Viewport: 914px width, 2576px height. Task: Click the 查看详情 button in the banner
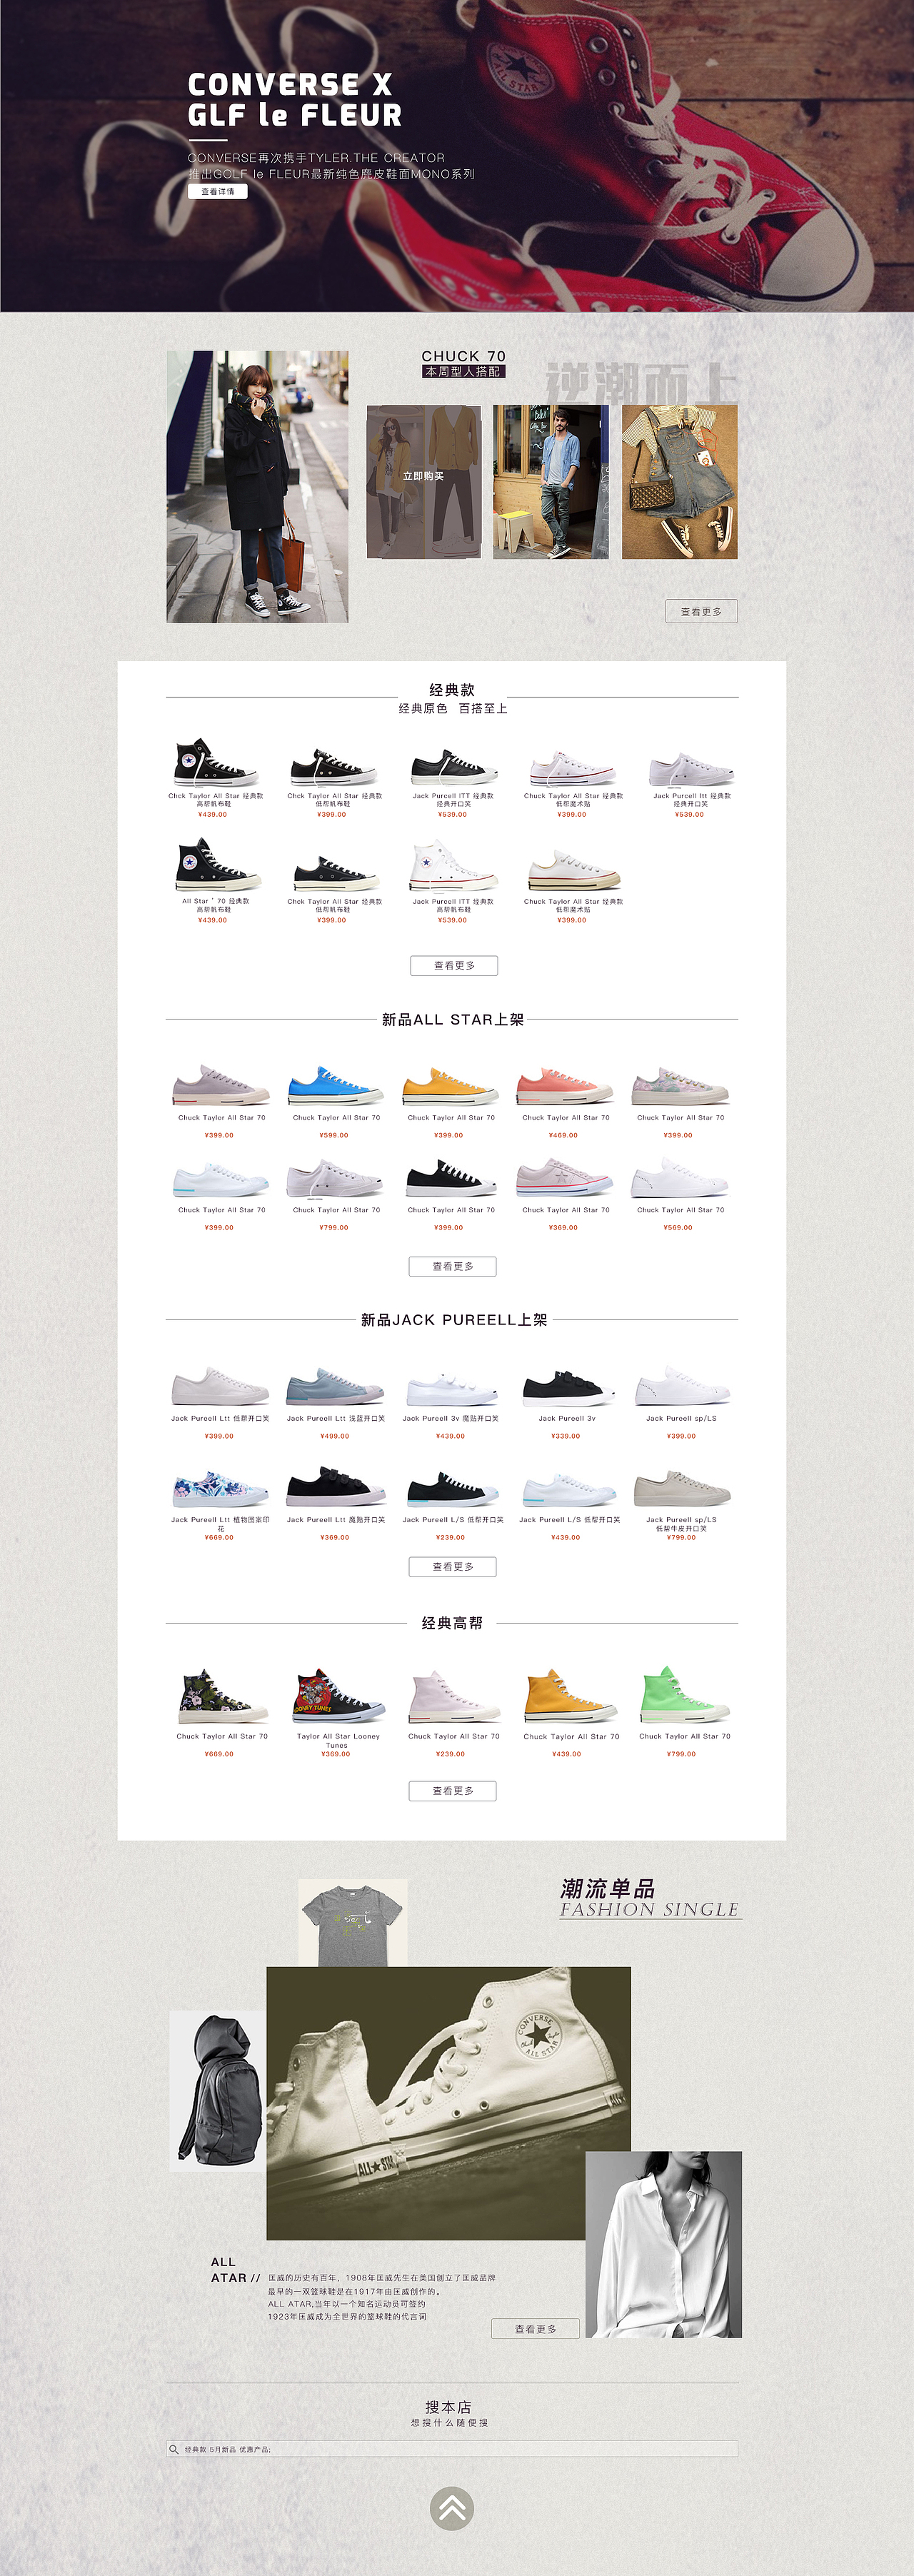pyautogui.click(x=218, y=191)
